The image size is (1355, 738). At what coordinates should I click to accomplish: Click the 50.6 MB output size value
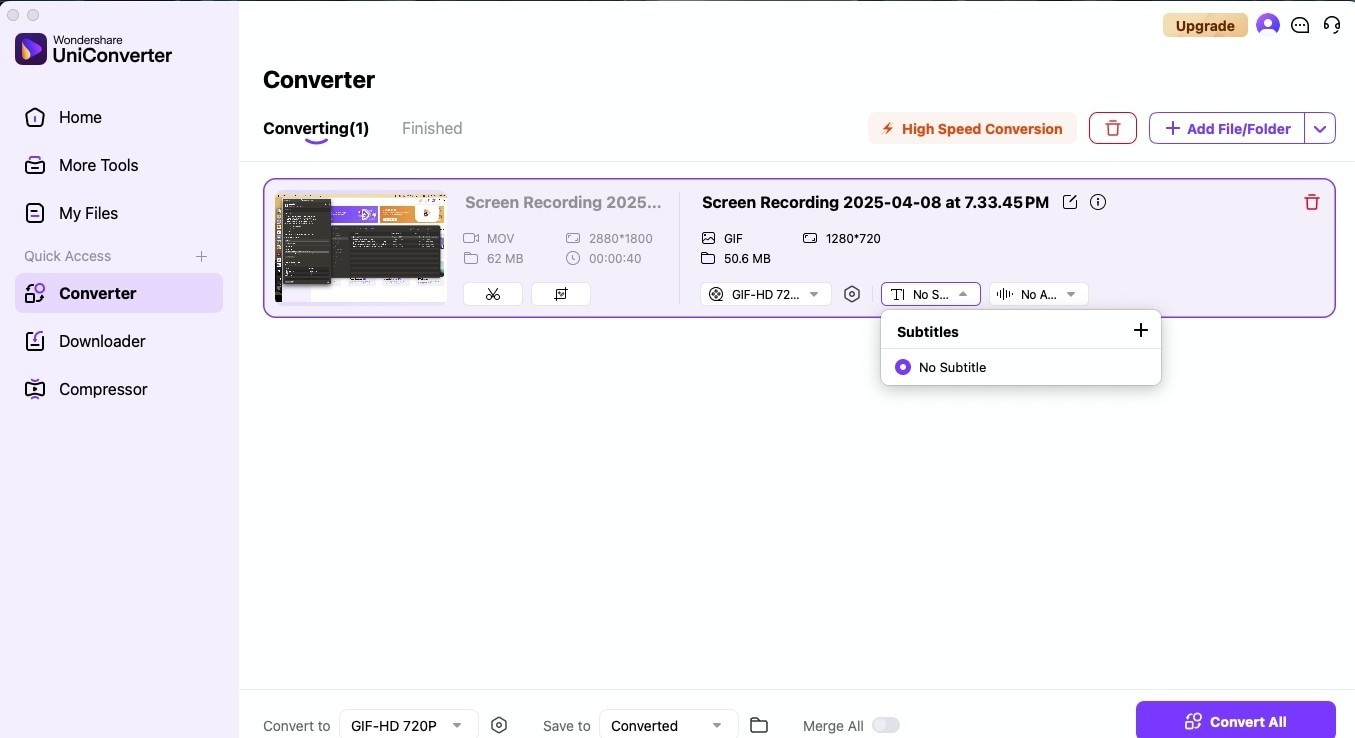click(747, 258)
